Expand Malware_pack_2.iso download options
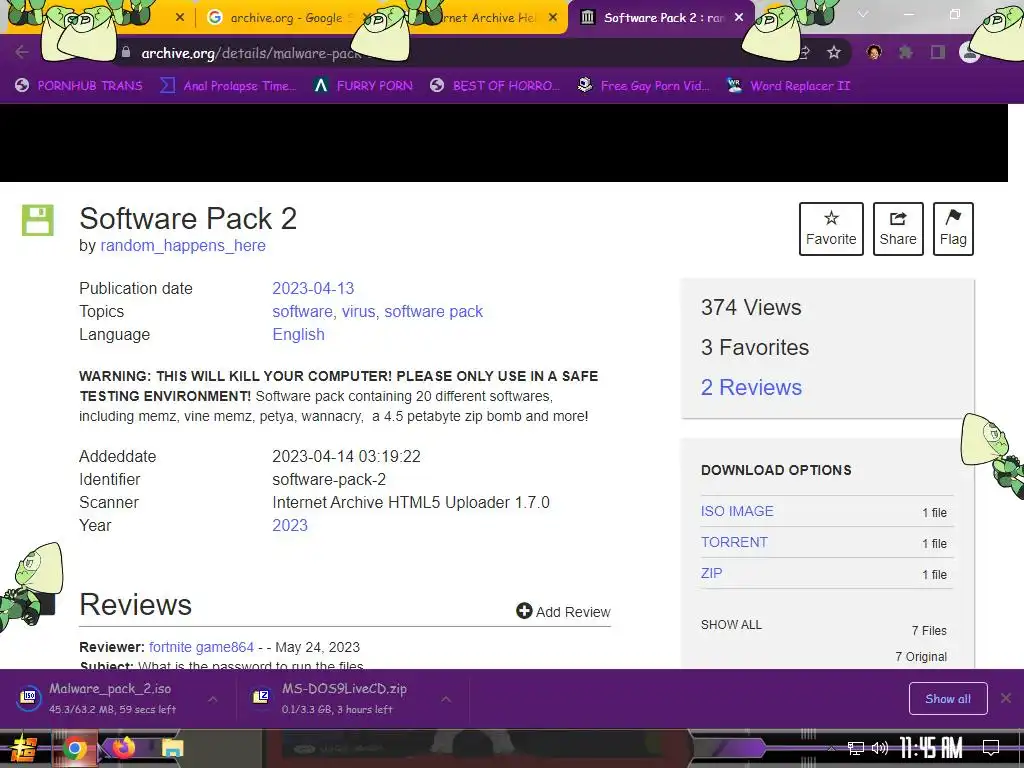The height and width of the screenshot is (768, 1024). pyautogui.click(x=213, y=699)
